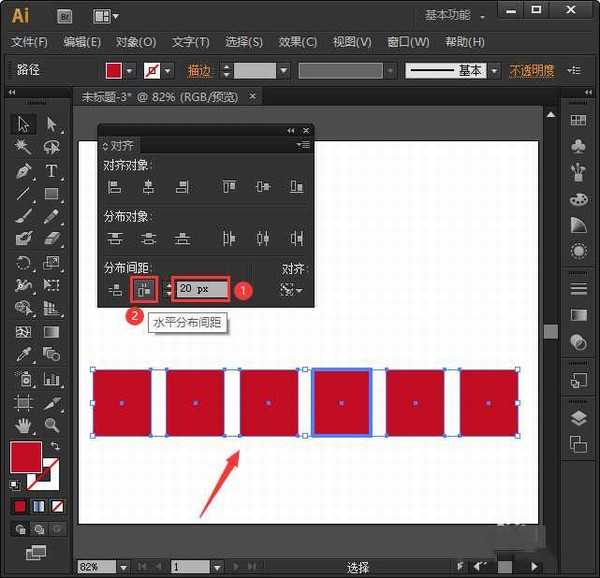Open the Swatches panel icon in right dock

coord(578,120)
